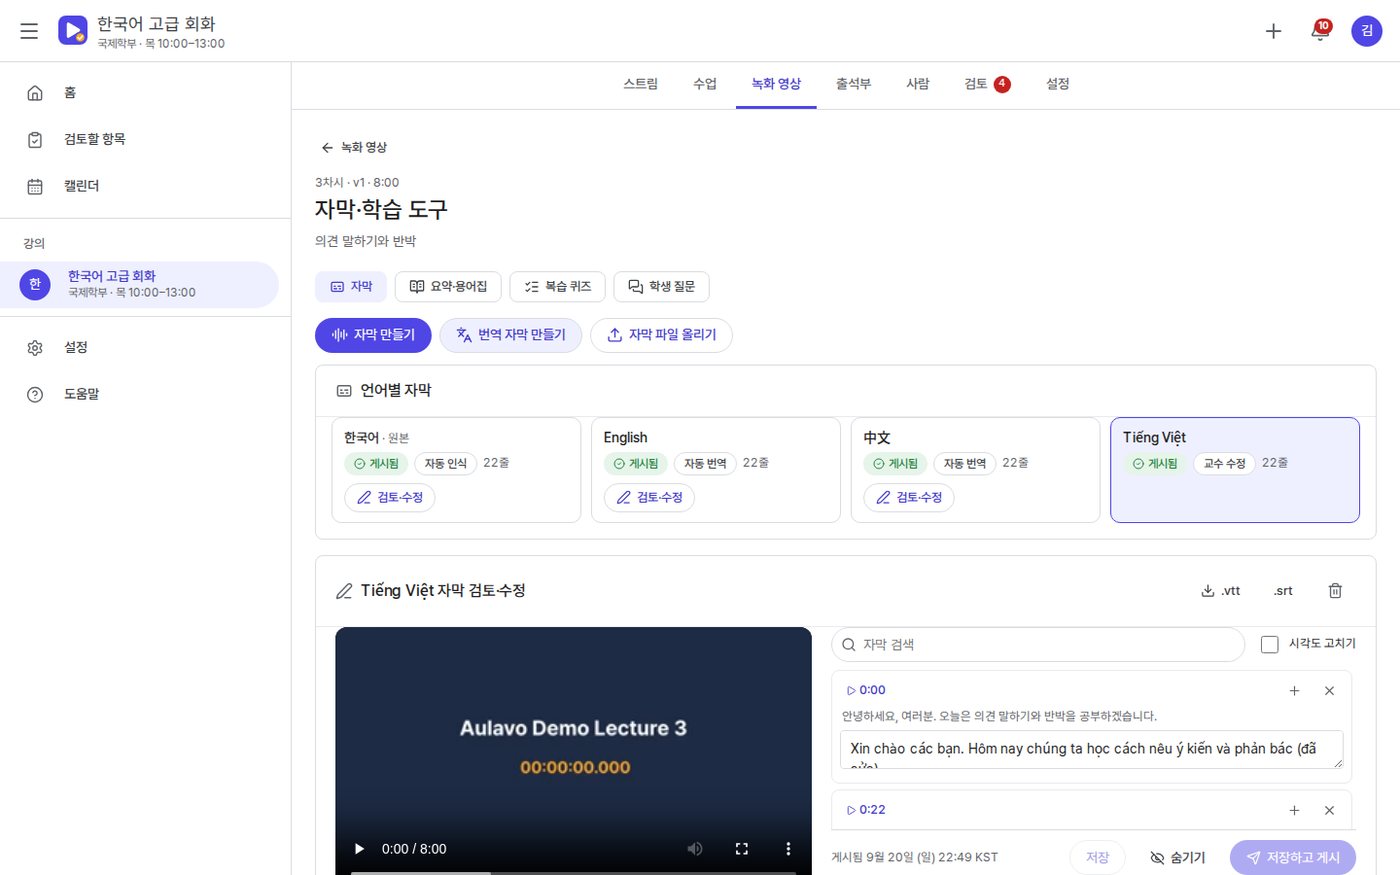Play the lecture video
The image size is (1400, 875).
(359, 849)
